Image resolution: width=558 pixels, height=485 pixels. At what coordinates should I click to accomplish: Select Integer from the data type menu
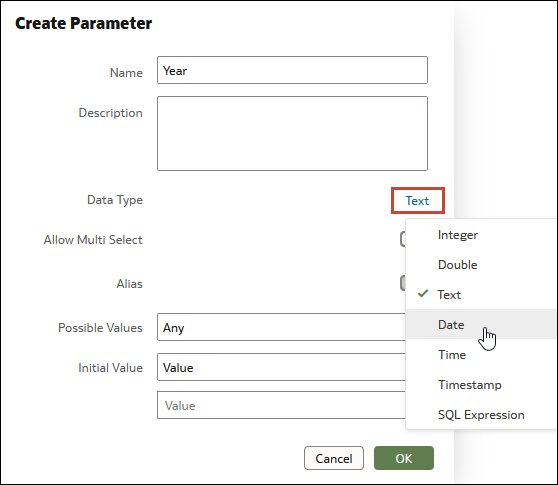coord(480,235)
